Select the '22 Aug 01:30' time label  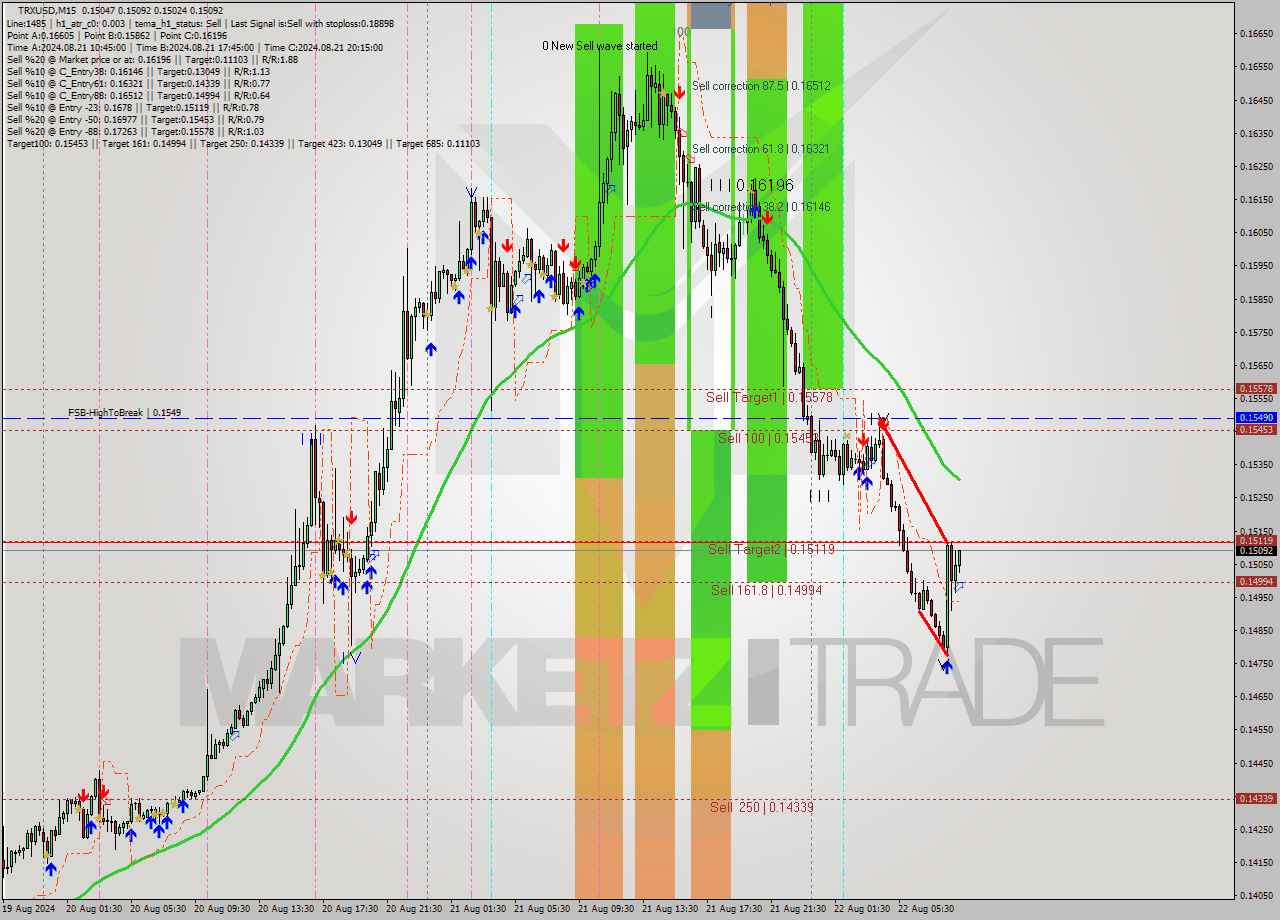[x=862, y=909]
